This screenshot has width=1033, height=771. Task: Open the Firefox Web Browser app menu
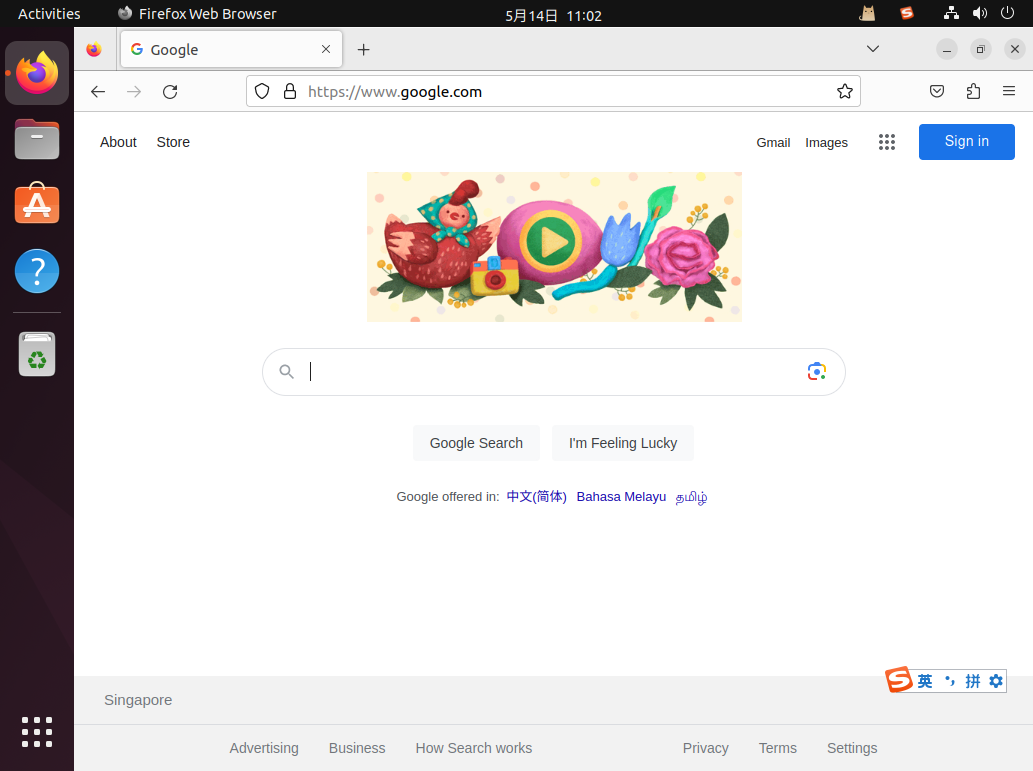point(197,14)
